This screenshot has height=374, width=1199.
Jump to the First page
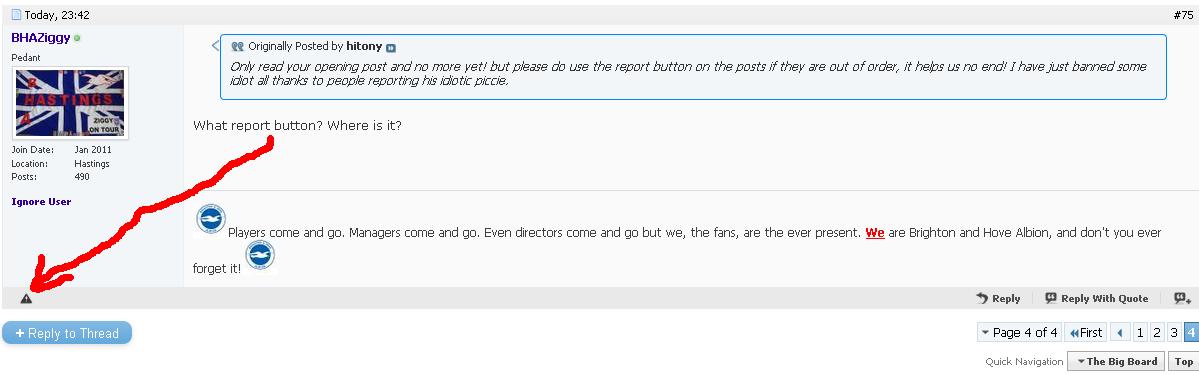pos(1085,333)
